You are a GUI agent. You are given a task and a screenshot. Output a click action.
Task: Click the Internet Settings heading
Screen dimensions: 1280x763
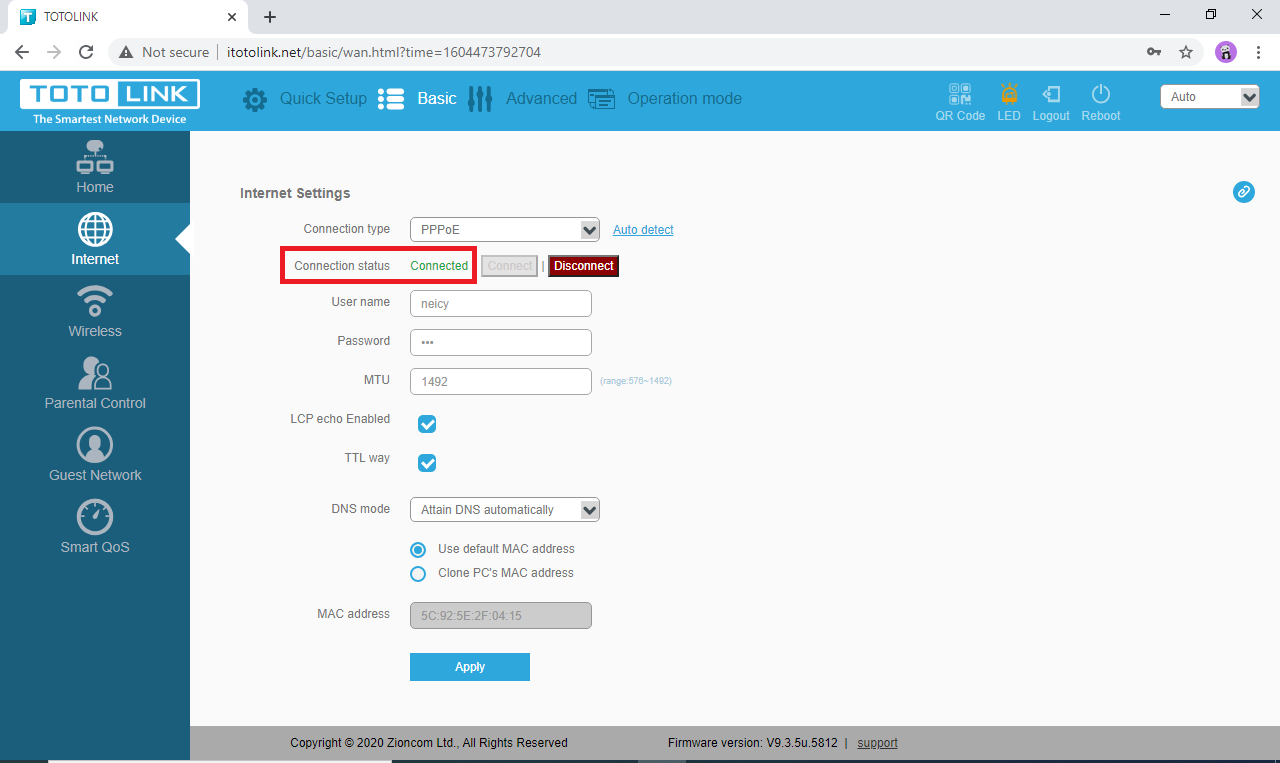pos(295,193)
